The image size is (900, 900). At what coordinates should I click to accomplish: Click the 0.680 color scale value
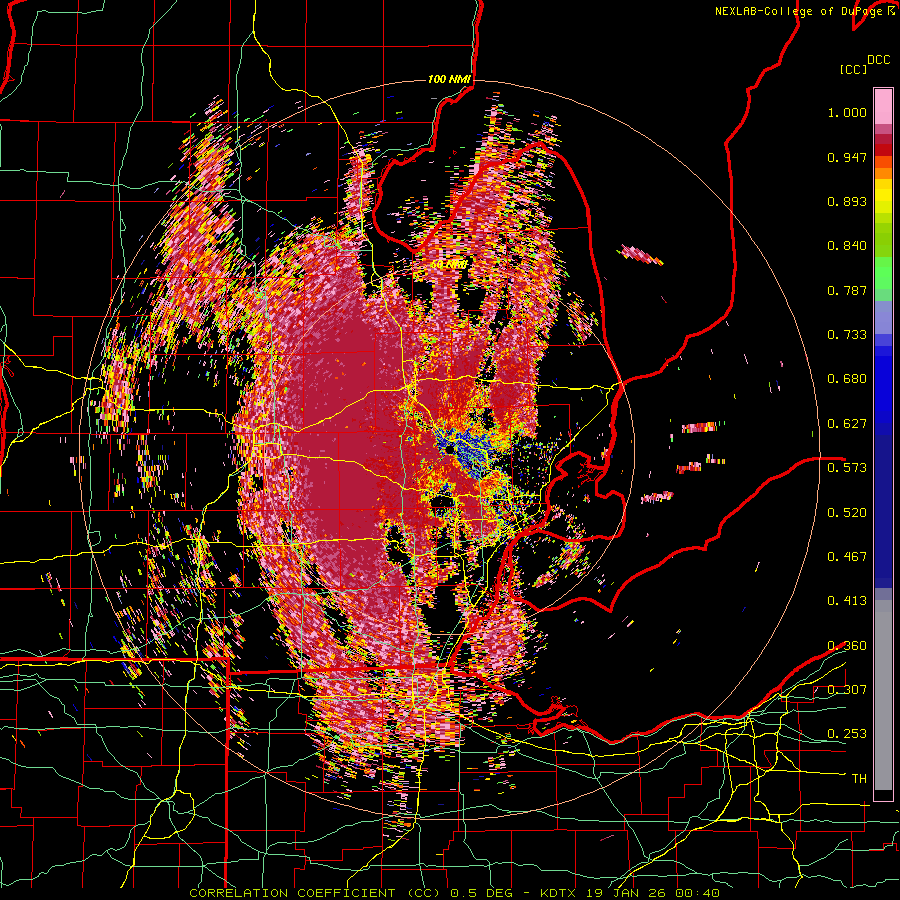tap(847, 379)
